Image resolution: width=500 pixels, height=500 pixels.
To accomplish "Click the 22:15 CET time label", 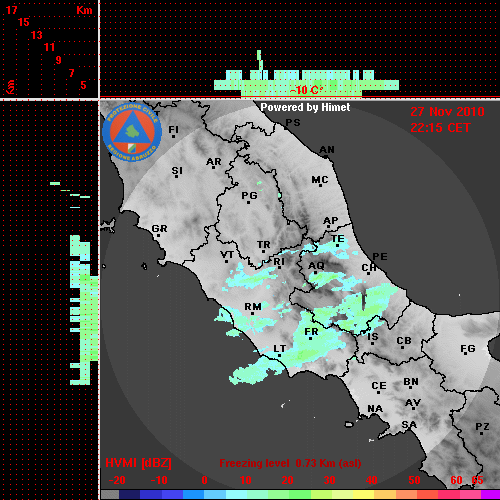I will [x=440, y=128].
